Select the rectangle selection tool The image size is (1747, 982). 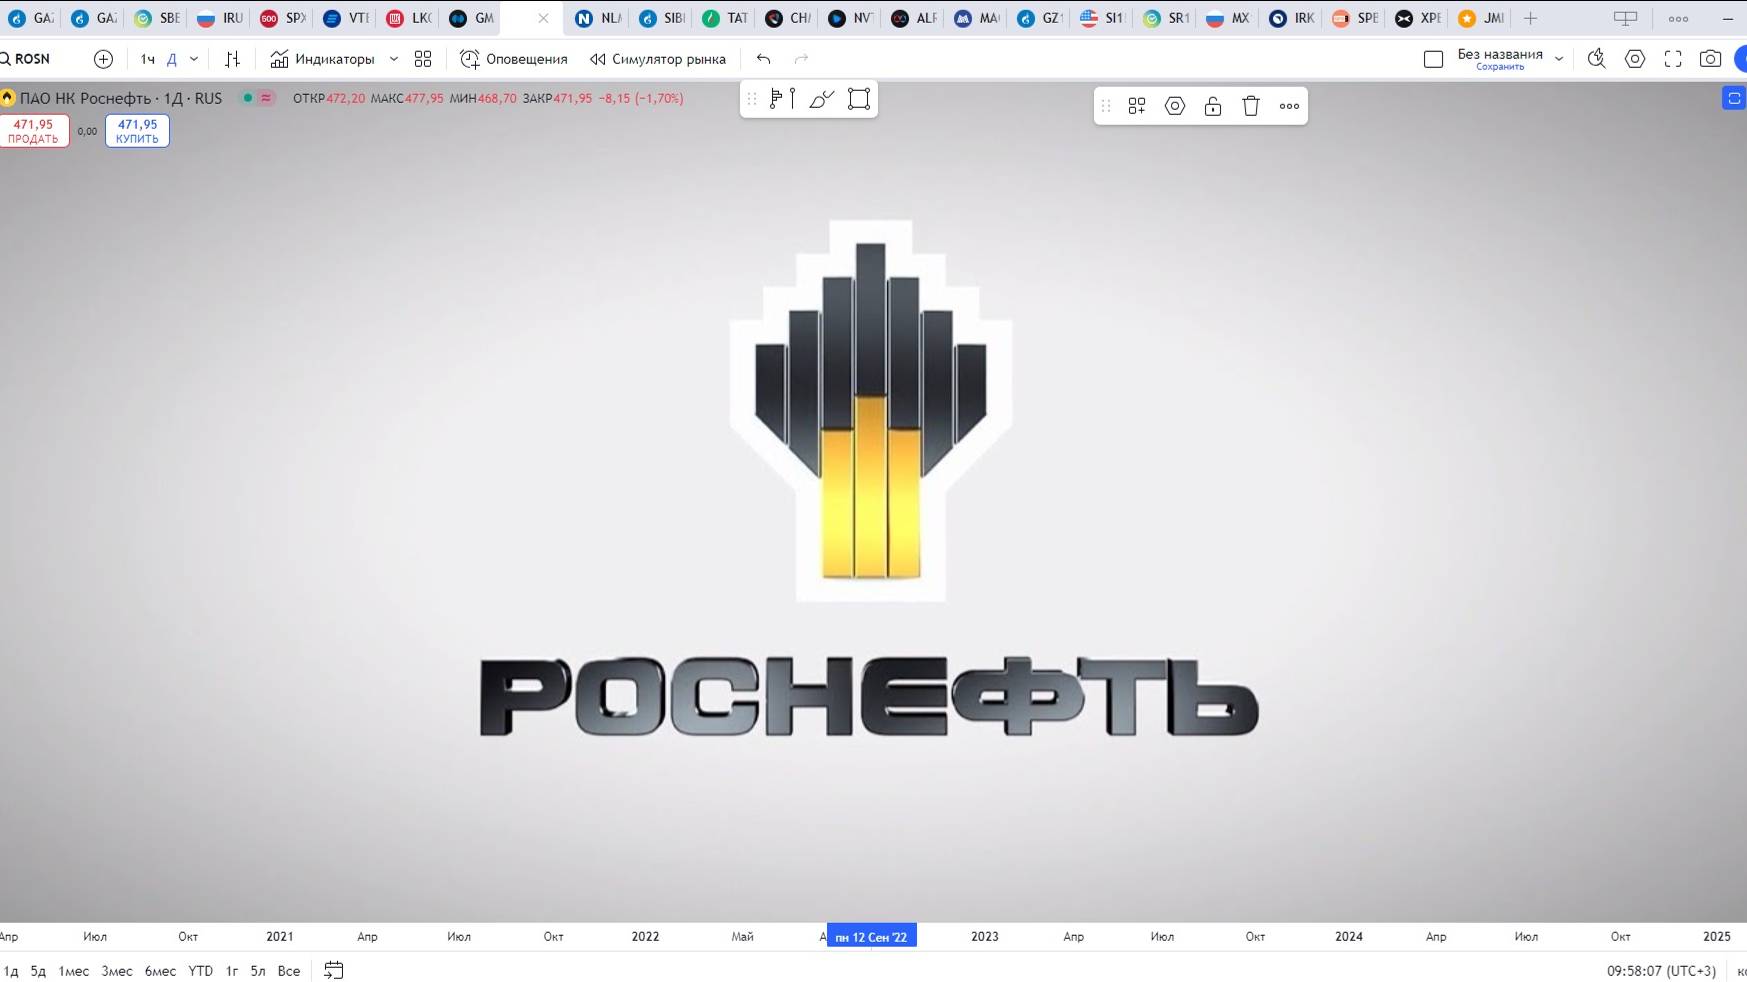tap(858, 98)
